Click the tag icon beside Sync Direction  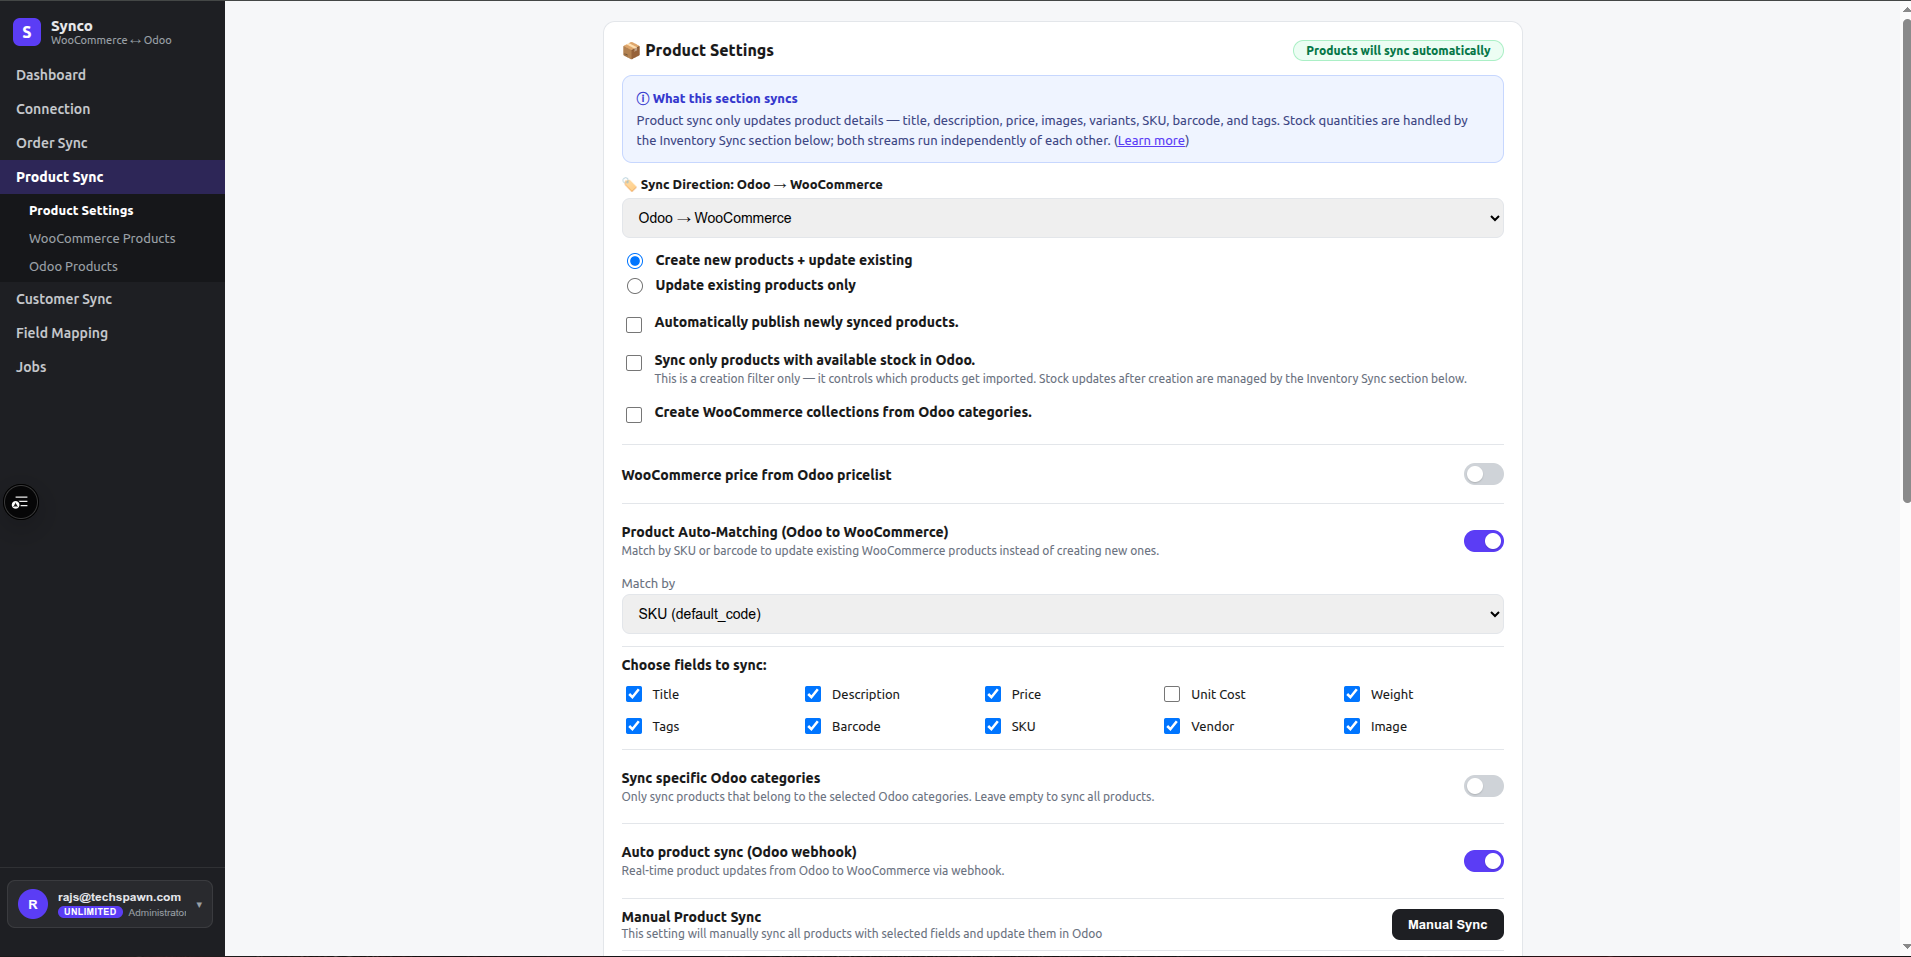[x=629, y=184]
